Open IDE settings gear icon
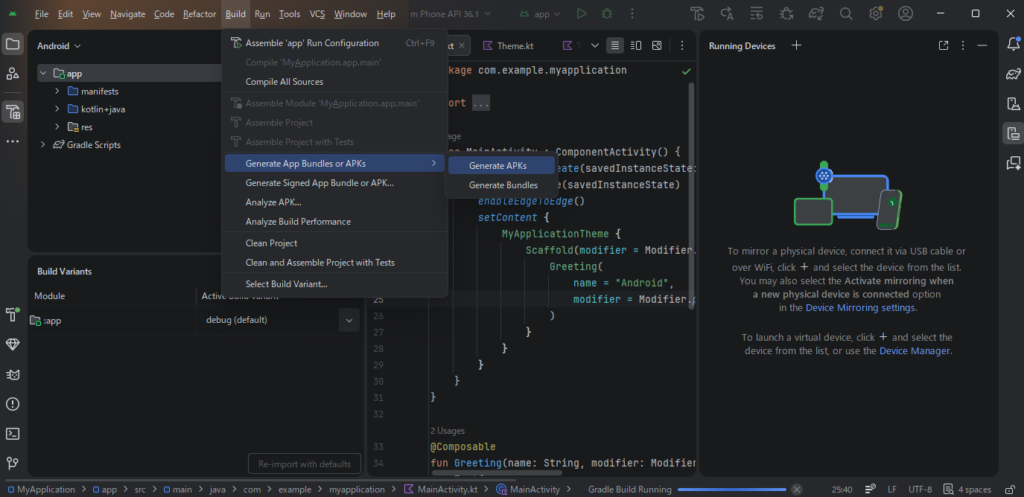 coord(876,14)
